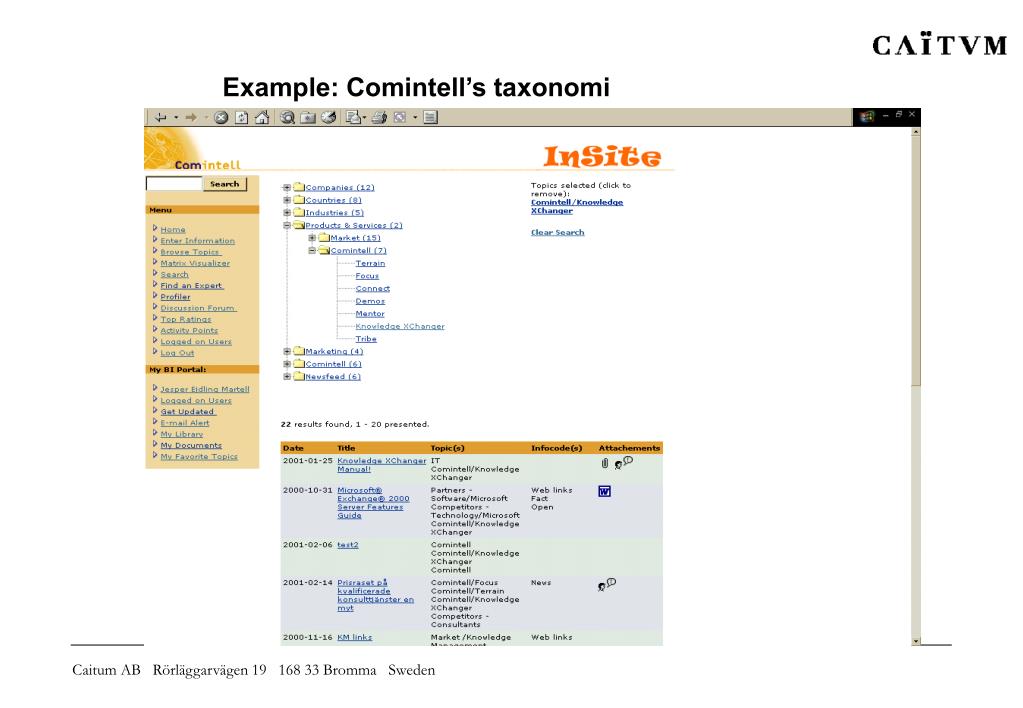
Task: Open Microsoft Exchange 2000 Server Features Guide
Action: [x=373, y=502]
